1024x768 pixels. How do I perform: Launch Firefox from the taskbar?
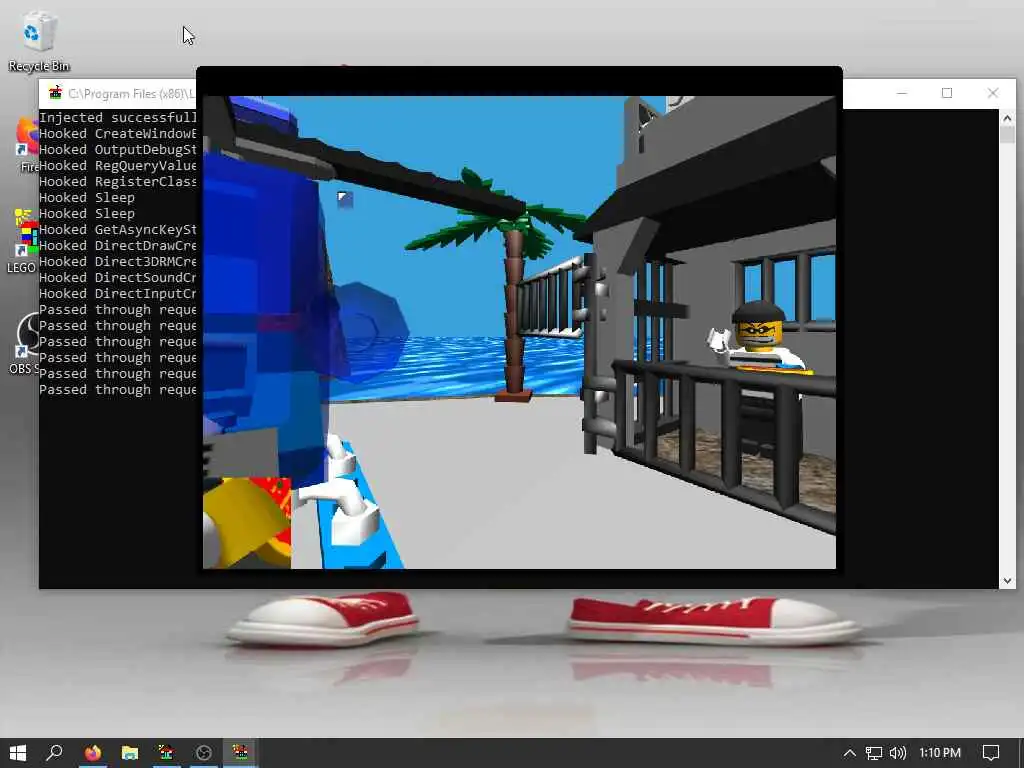(93, 753)
